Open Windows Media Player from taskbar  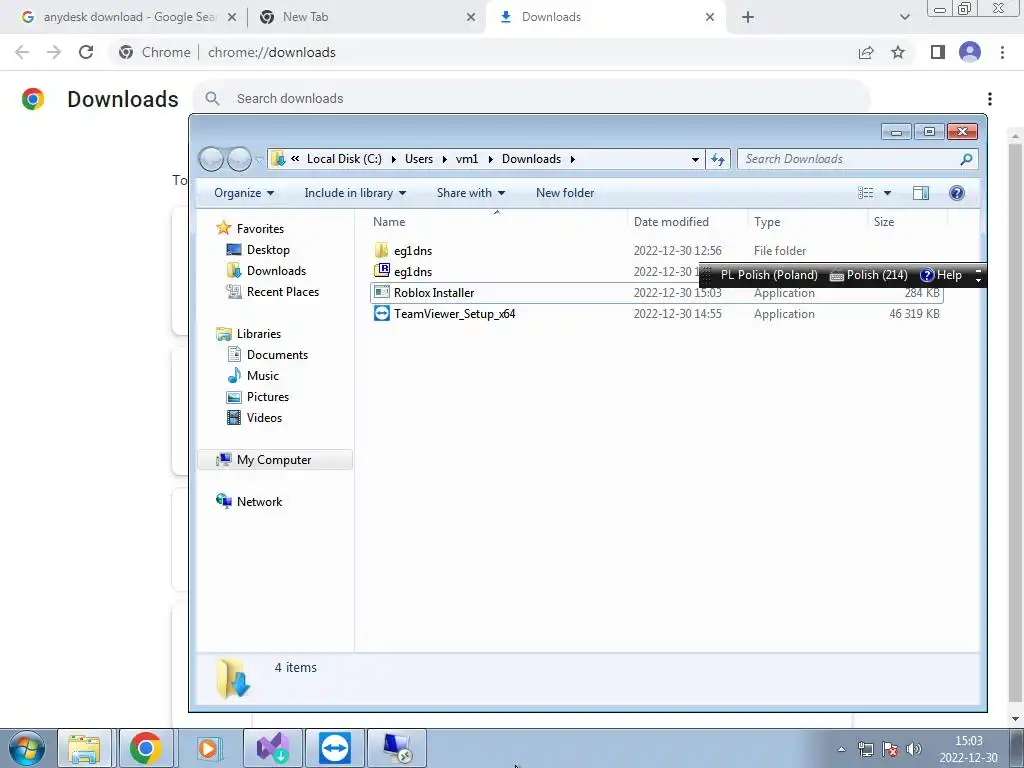[208, 748]
